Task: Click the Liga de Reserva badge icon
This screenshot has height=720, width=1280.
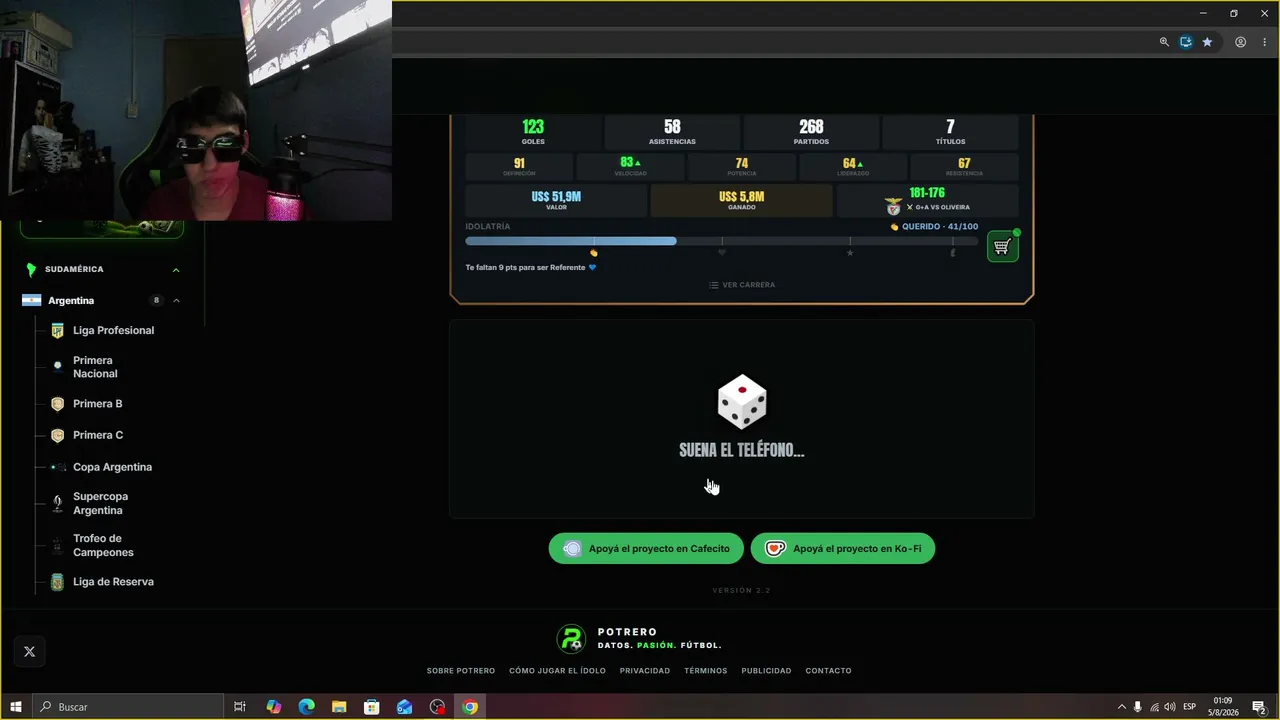Action: pyautogui.click(x=57, y=582)
